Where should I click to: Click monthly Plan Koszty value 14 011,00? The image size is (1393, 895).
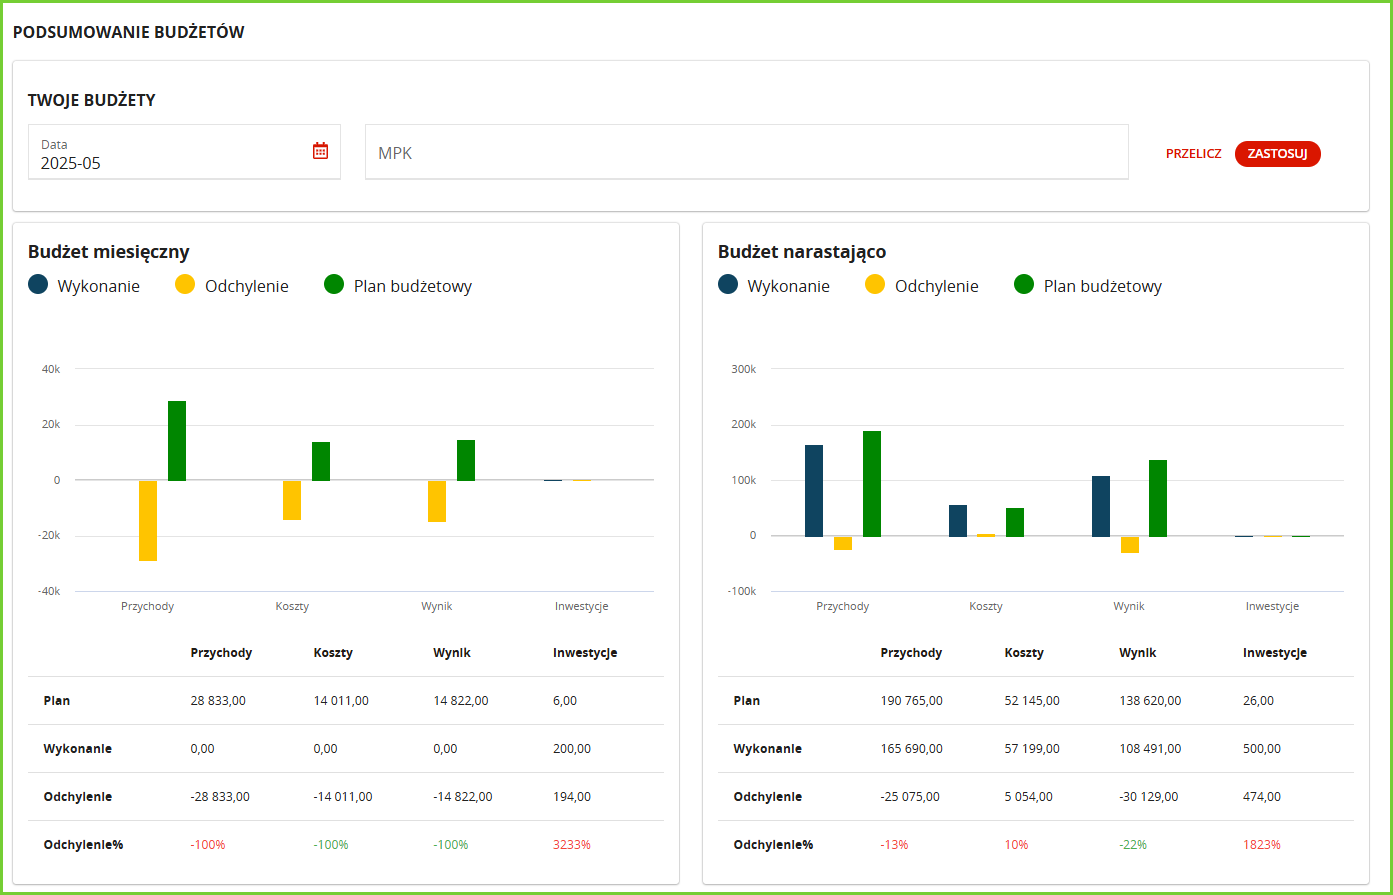pyautogui.click(x=341, y=701)
